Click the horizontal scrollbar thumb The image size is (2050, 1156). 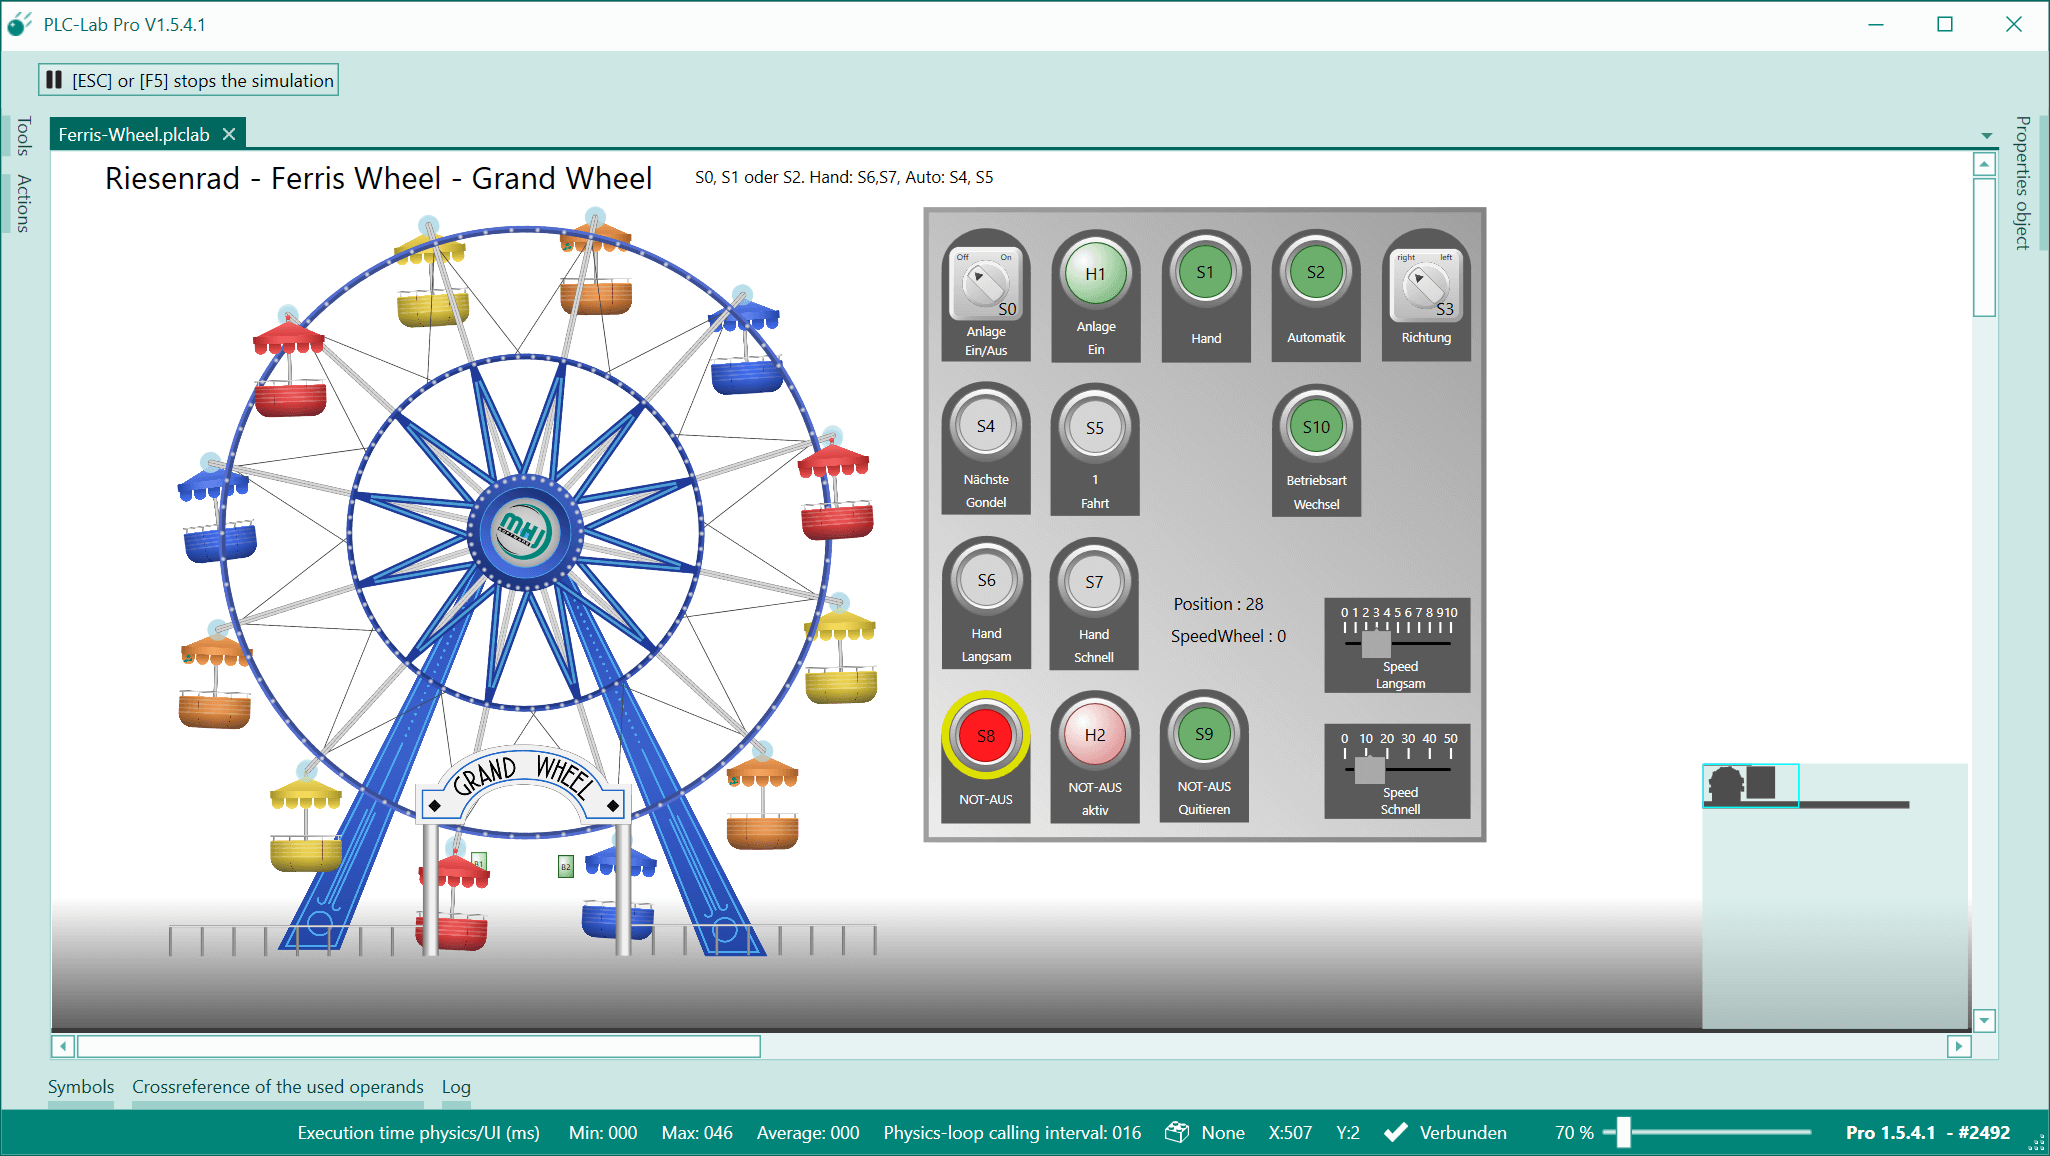(419, 1046)
